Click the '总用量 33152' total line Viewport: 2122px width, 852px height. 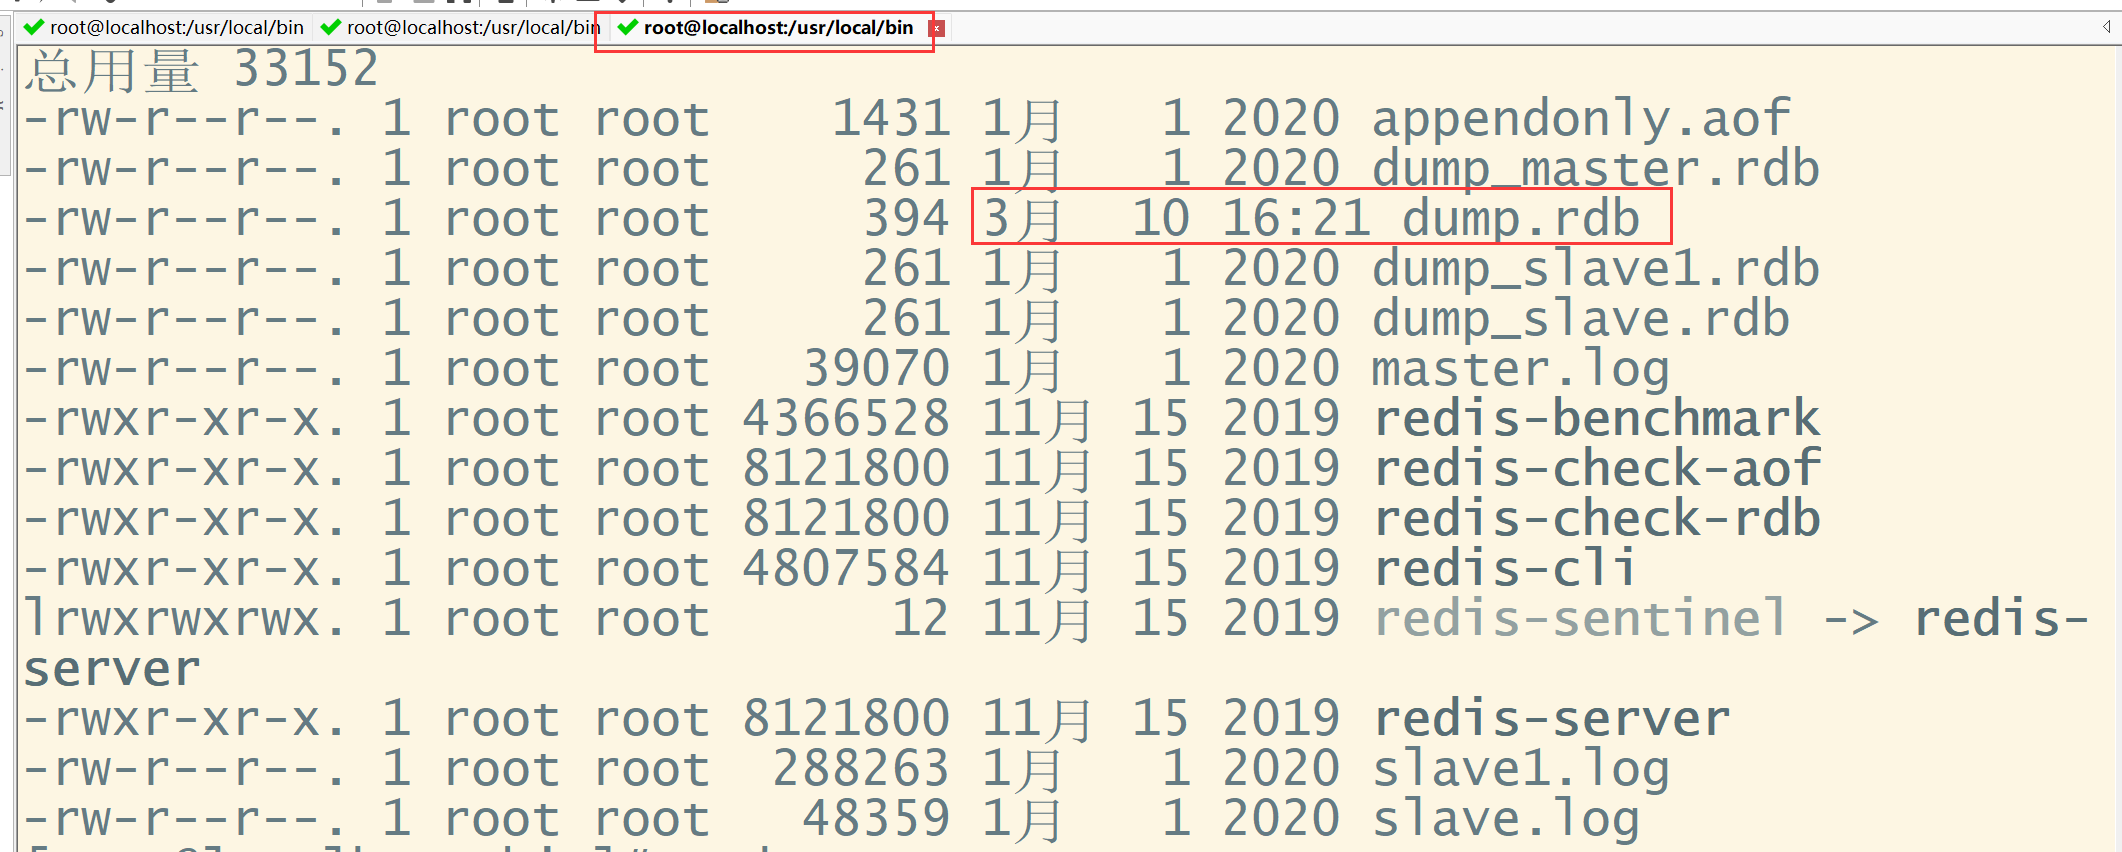click(x=202, y=70)
